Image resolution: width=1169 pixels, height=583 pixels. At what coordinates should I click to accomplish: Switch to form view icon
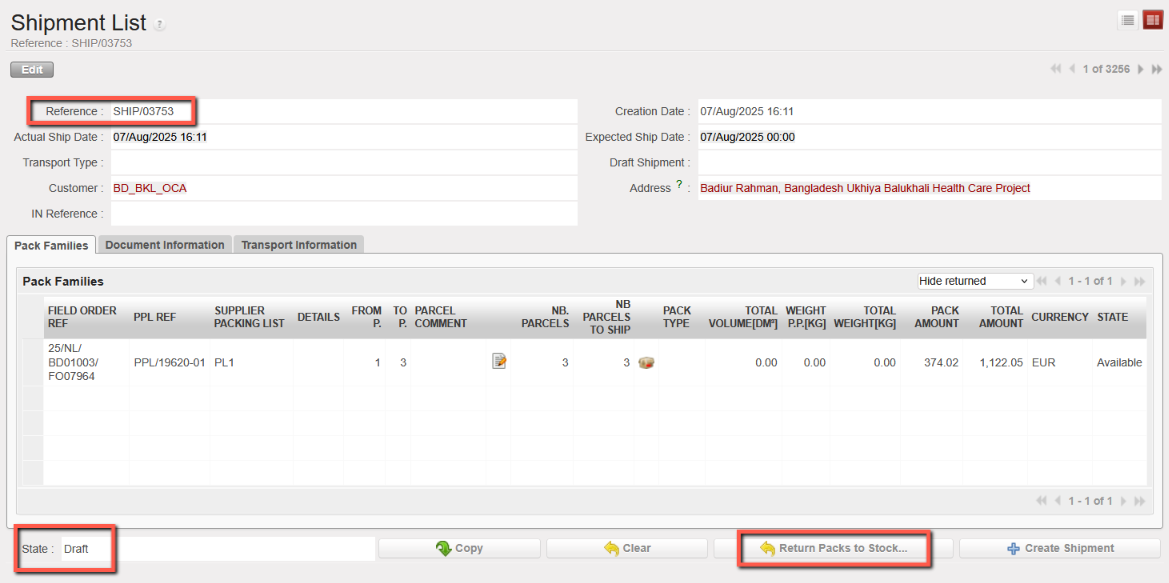(1152, 20)
